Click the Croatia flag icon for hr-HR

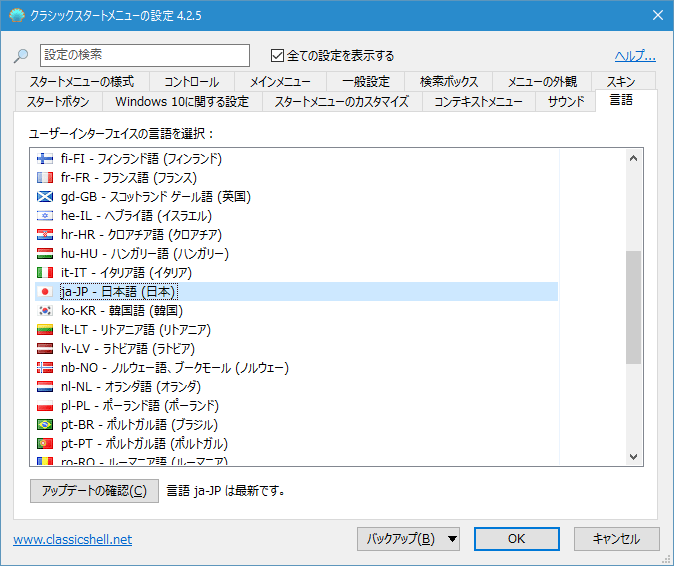click(x=45, y=235)
